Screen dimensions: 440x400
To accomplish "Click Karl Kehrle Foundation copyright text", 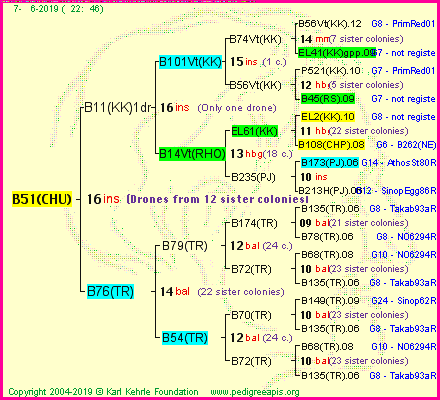I will pos(103,392).
